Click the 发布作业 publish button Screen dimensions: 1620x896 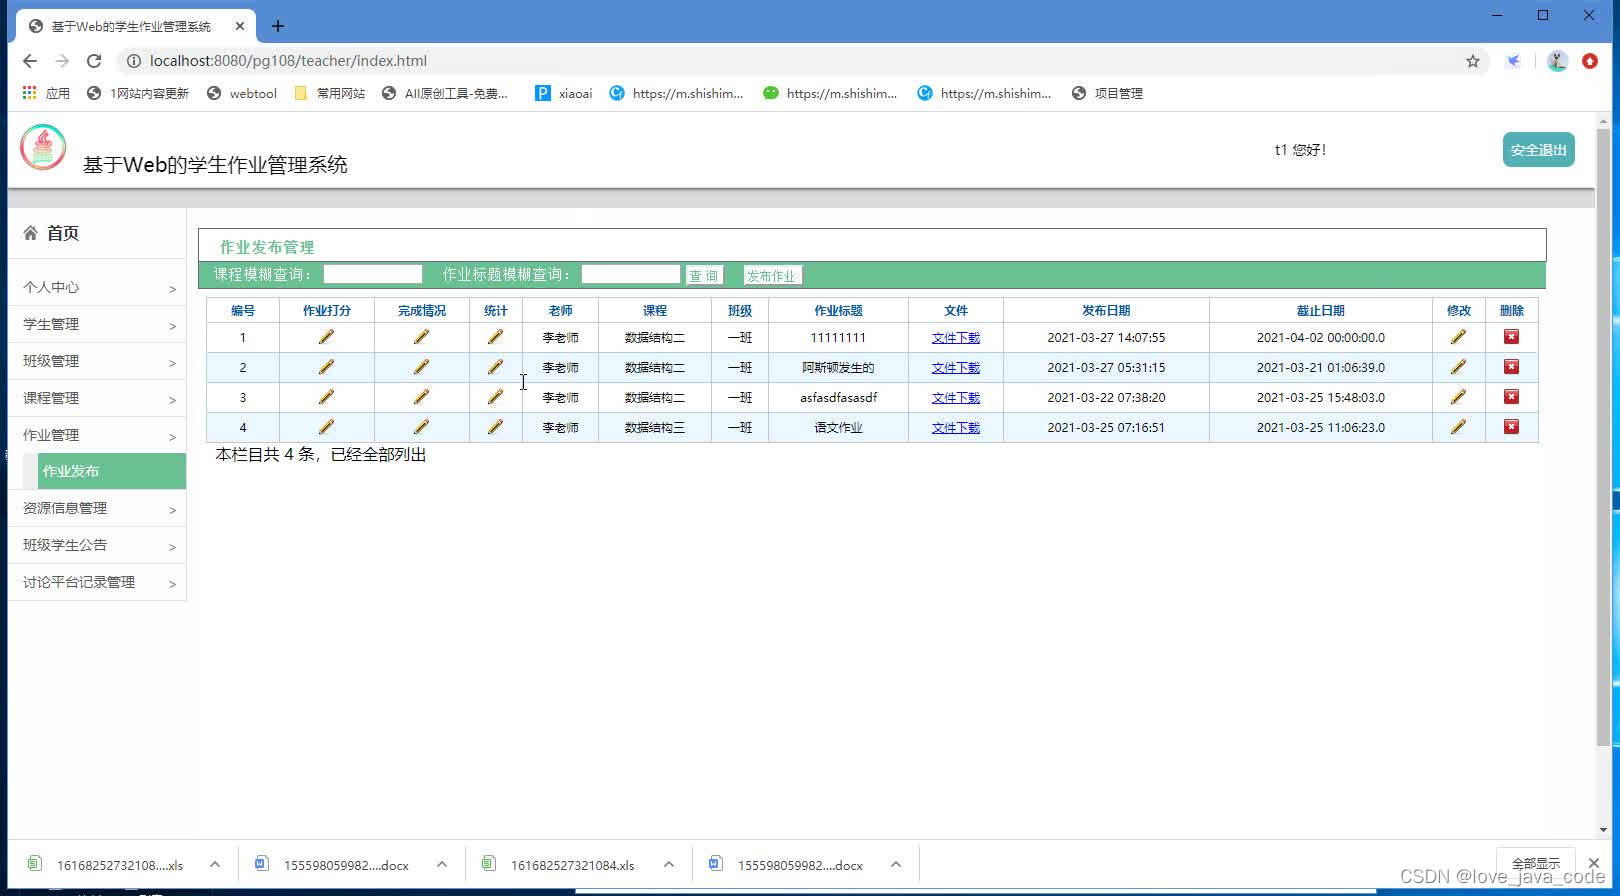click(772, 275)
